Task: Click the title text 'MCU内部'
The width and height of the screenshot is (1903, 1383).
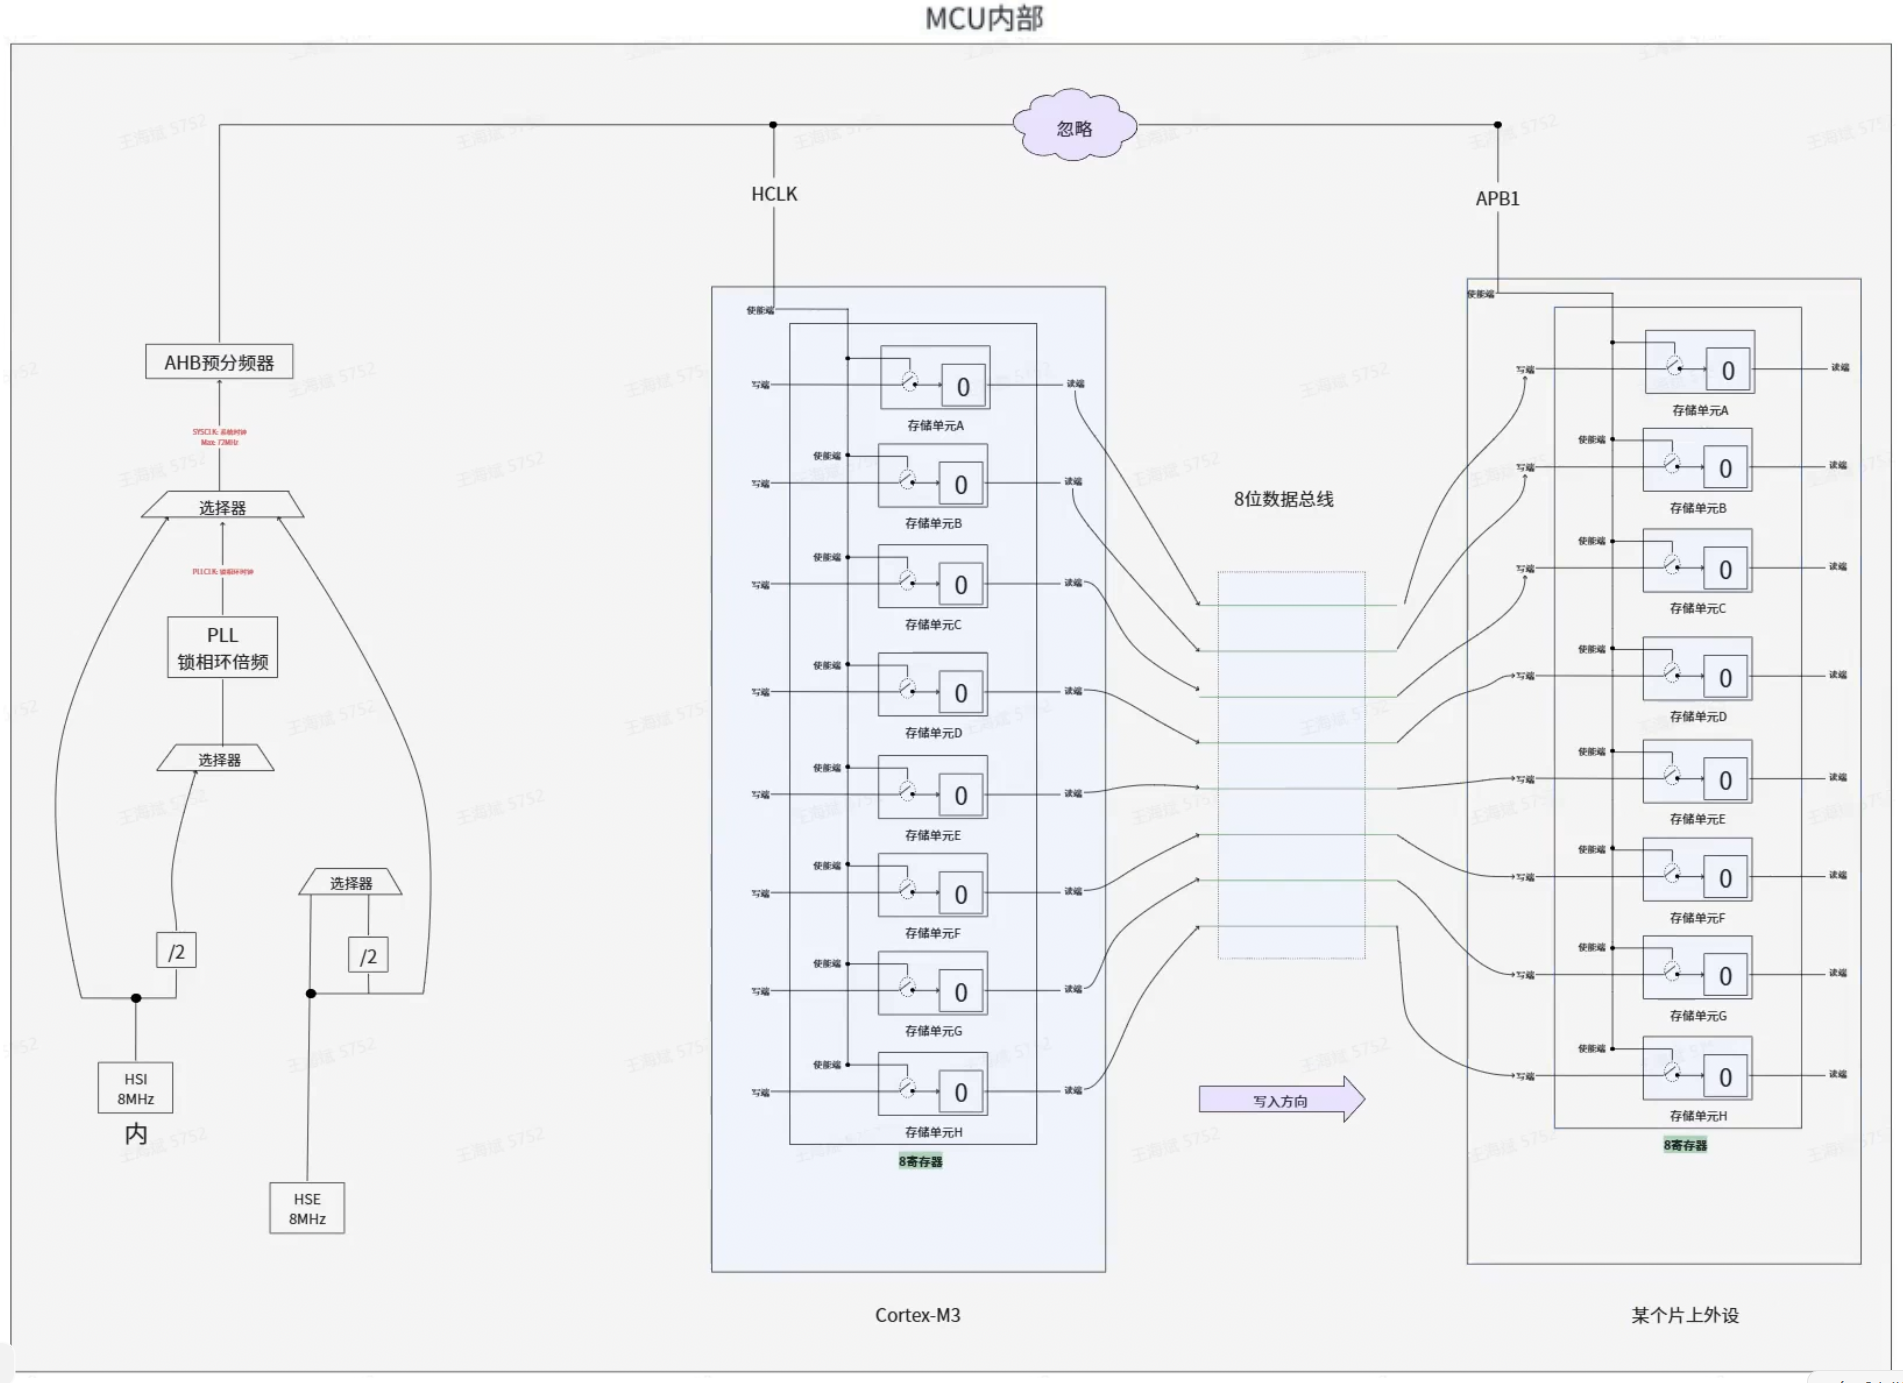Action: (984, 18)
